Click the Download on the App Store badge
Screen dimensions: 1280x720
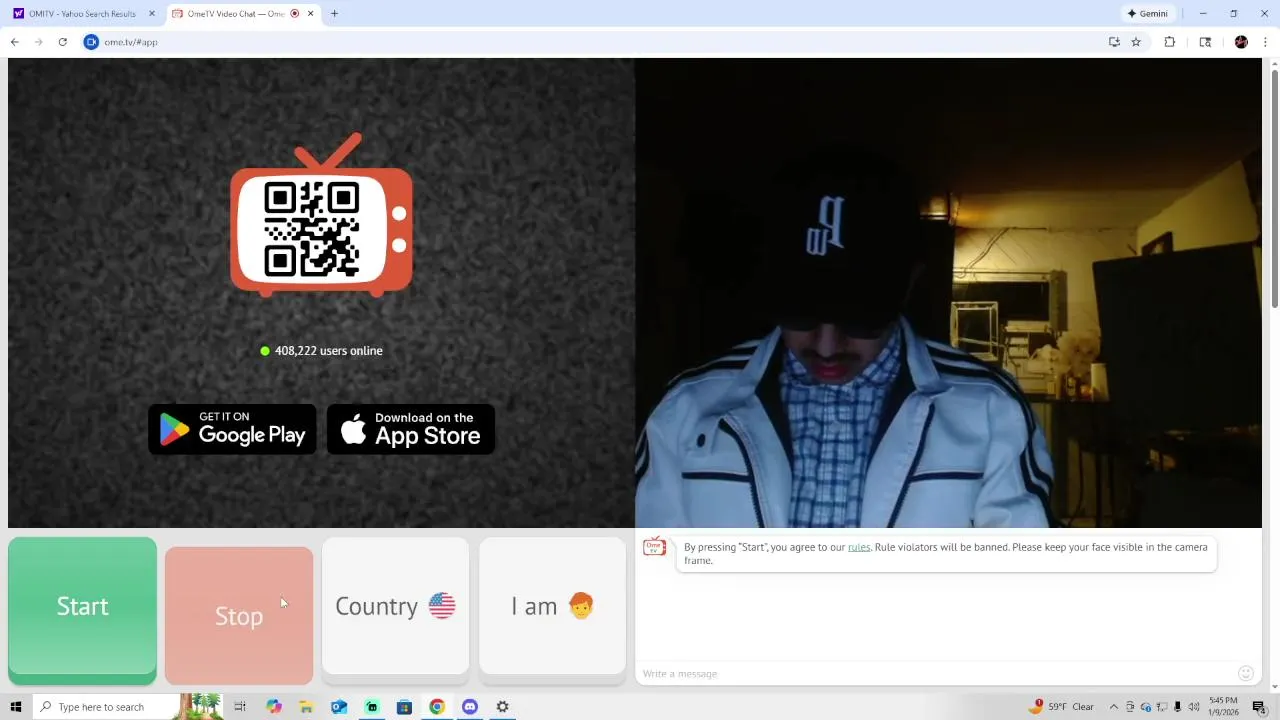[411, 429]
